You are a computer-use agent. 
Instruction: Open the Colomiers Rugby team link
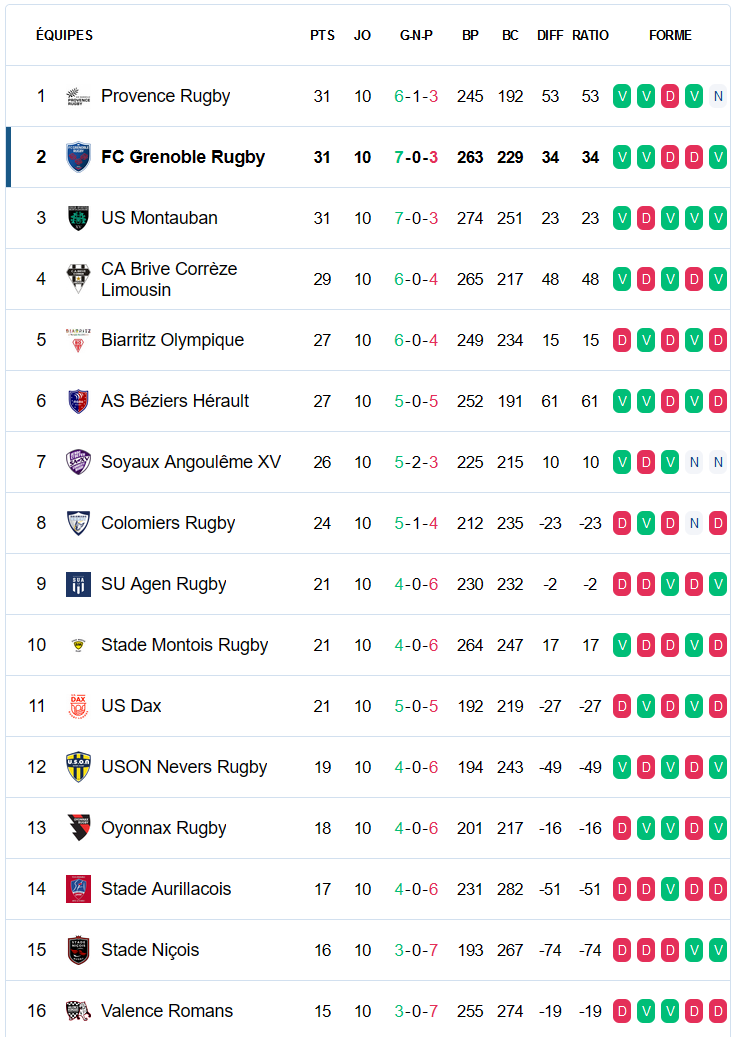(x=168, y=523)
